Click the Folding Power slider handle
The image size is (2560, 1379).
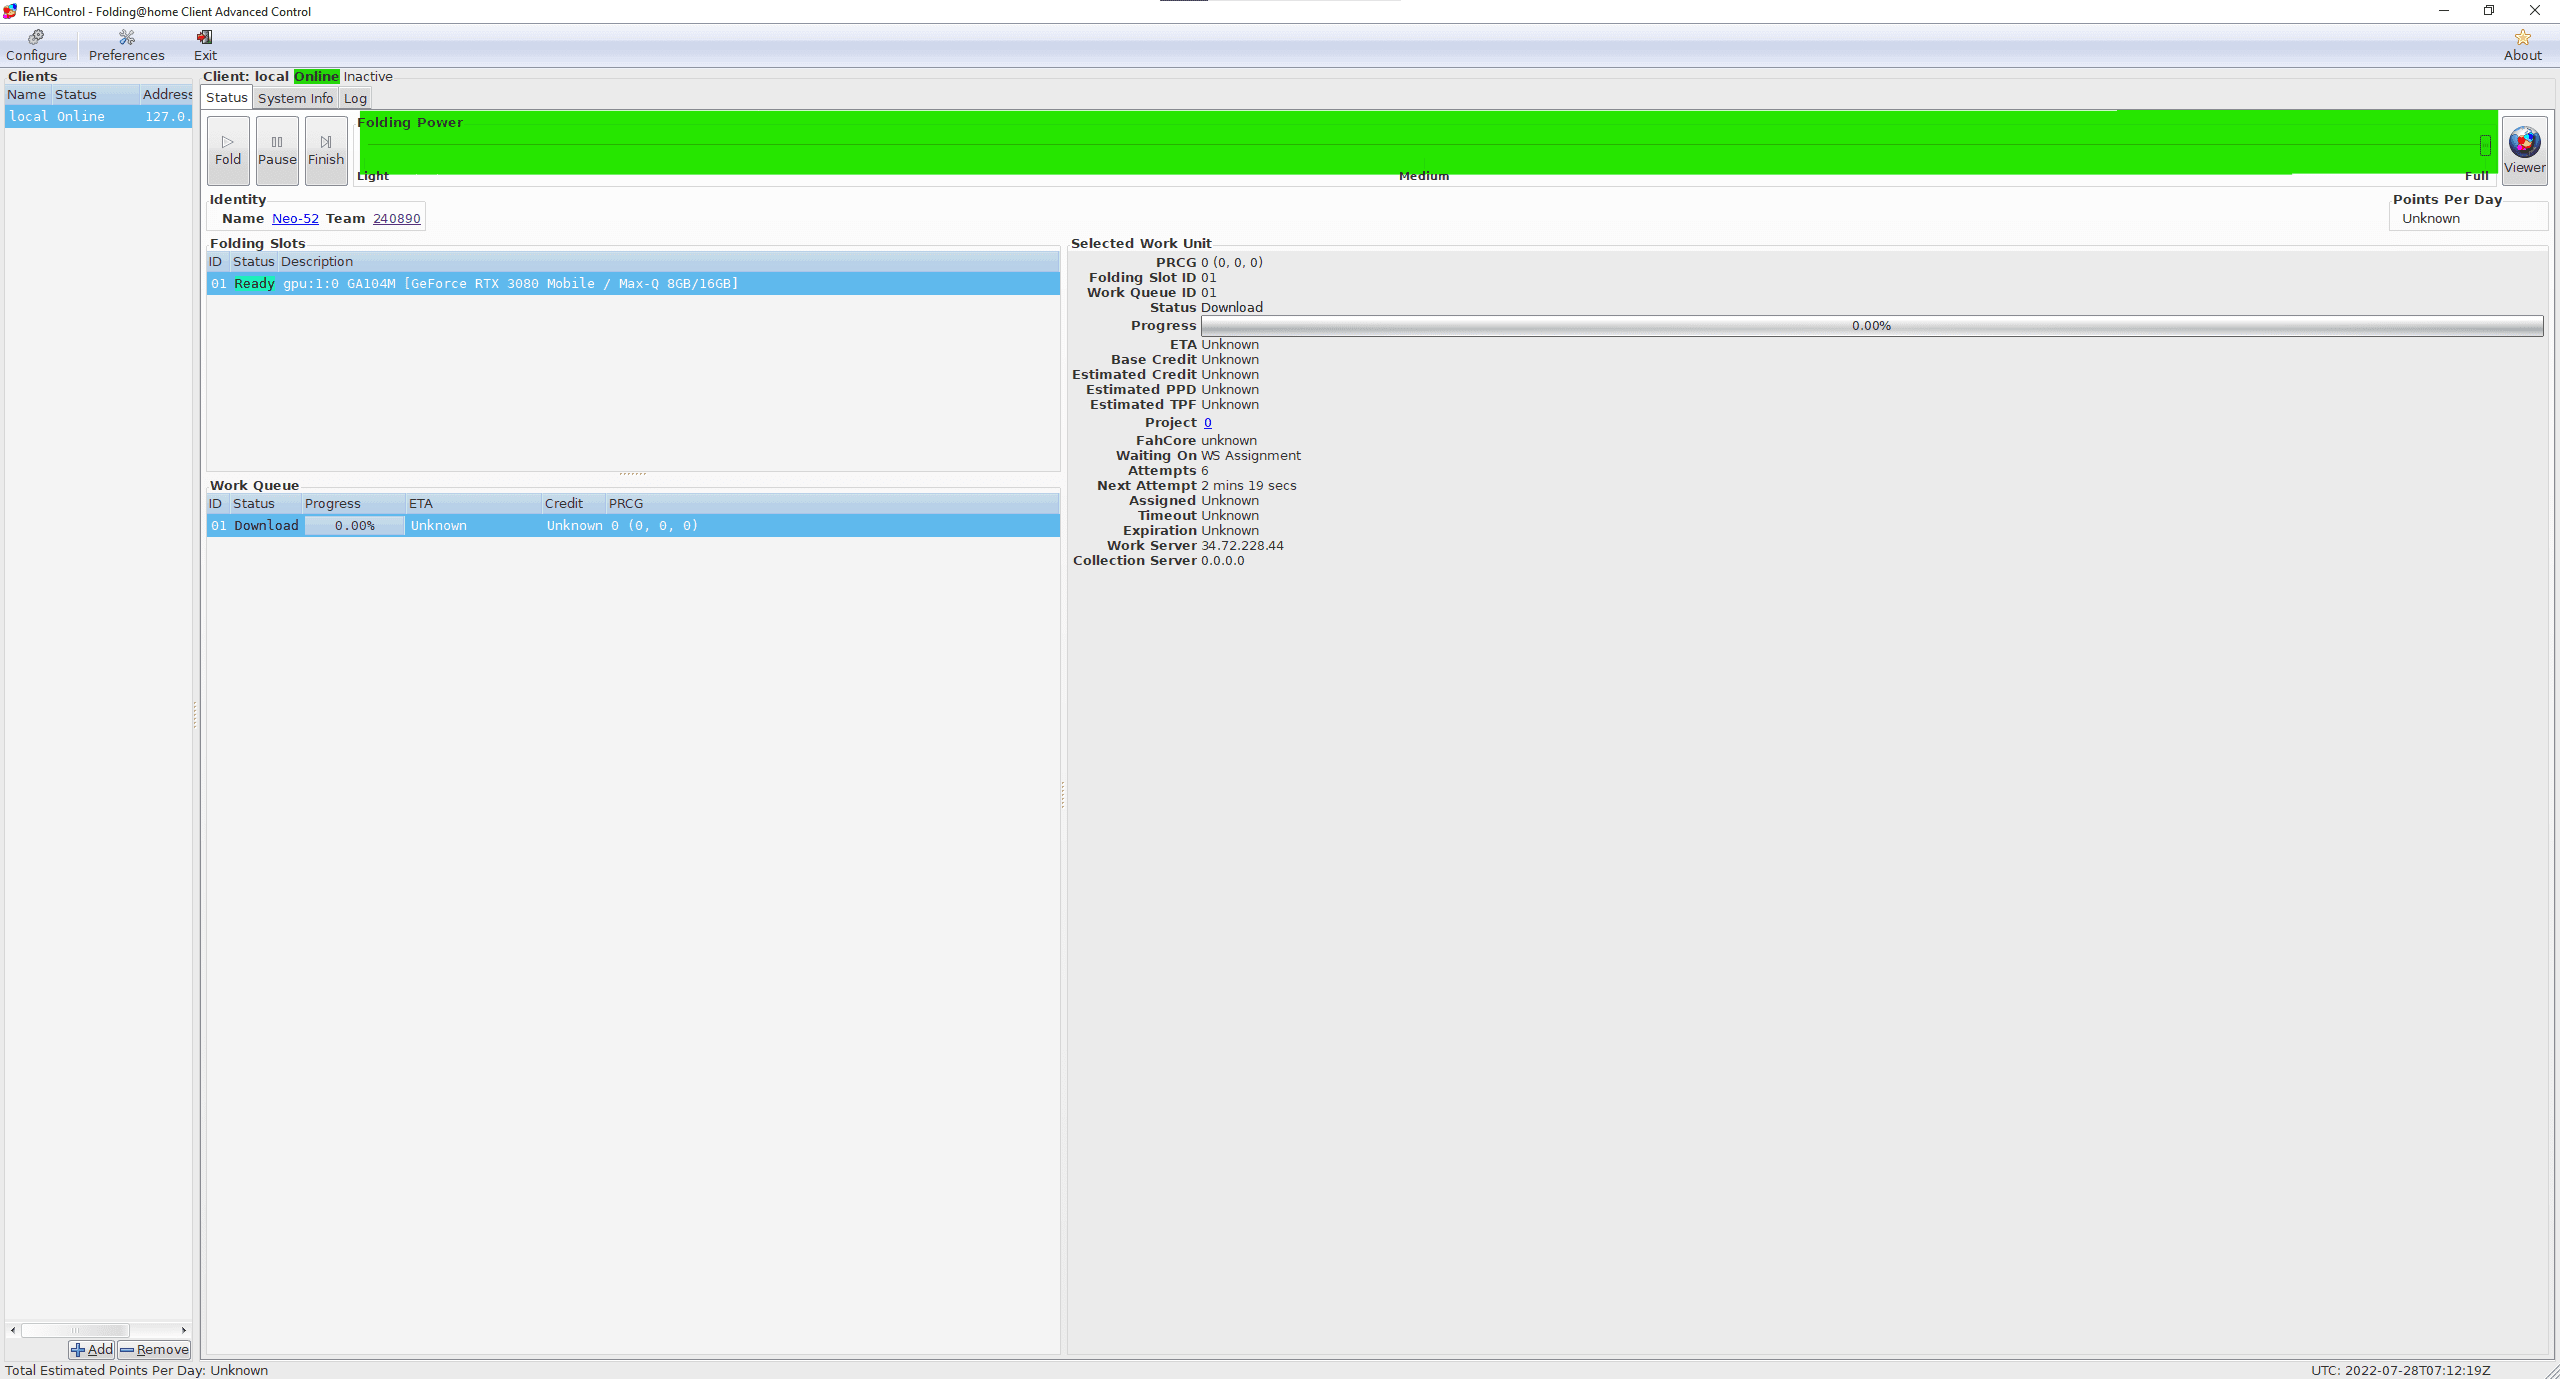click(2485, 145)
